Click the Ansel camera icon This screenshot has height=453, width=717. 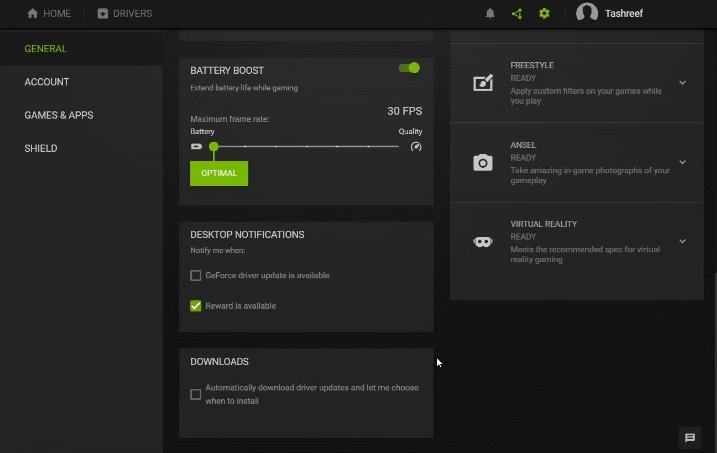tap(482, 162)
